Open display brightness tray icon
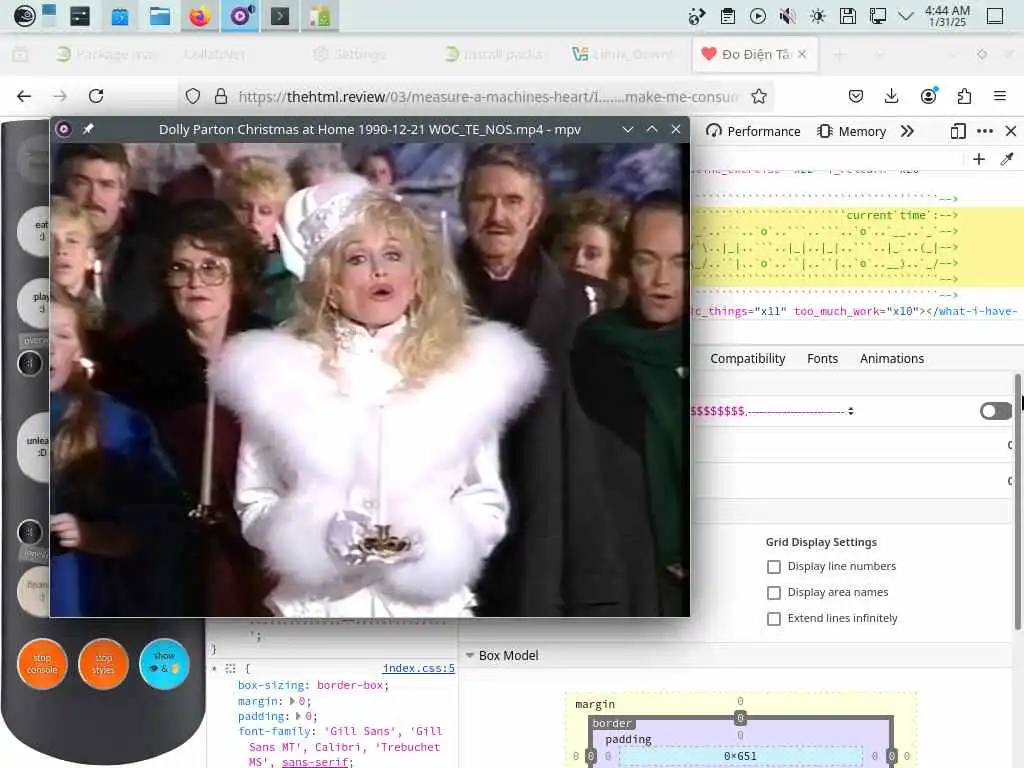 (x=818, y=16)
